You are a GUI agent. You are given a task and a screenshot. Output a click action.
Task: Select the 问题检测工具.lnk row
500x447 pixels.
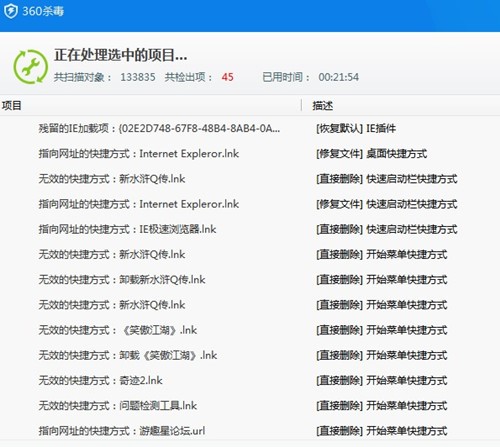[250, 406]
